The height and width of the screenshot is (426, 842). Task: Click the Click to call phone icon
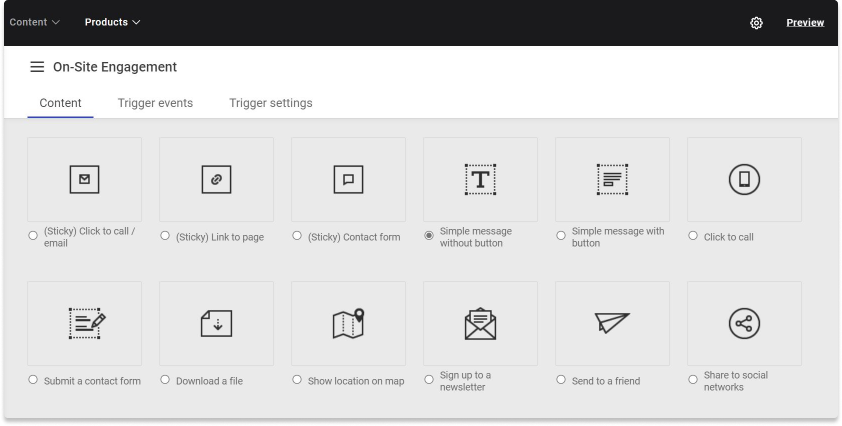744,179
